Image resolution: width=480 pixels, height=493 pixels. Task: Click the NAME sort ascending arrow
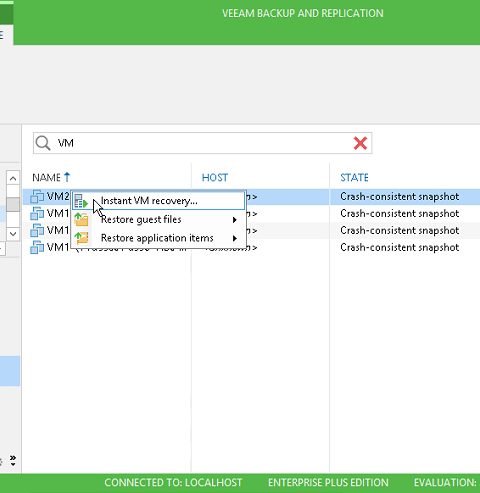[x=67, y=177]
